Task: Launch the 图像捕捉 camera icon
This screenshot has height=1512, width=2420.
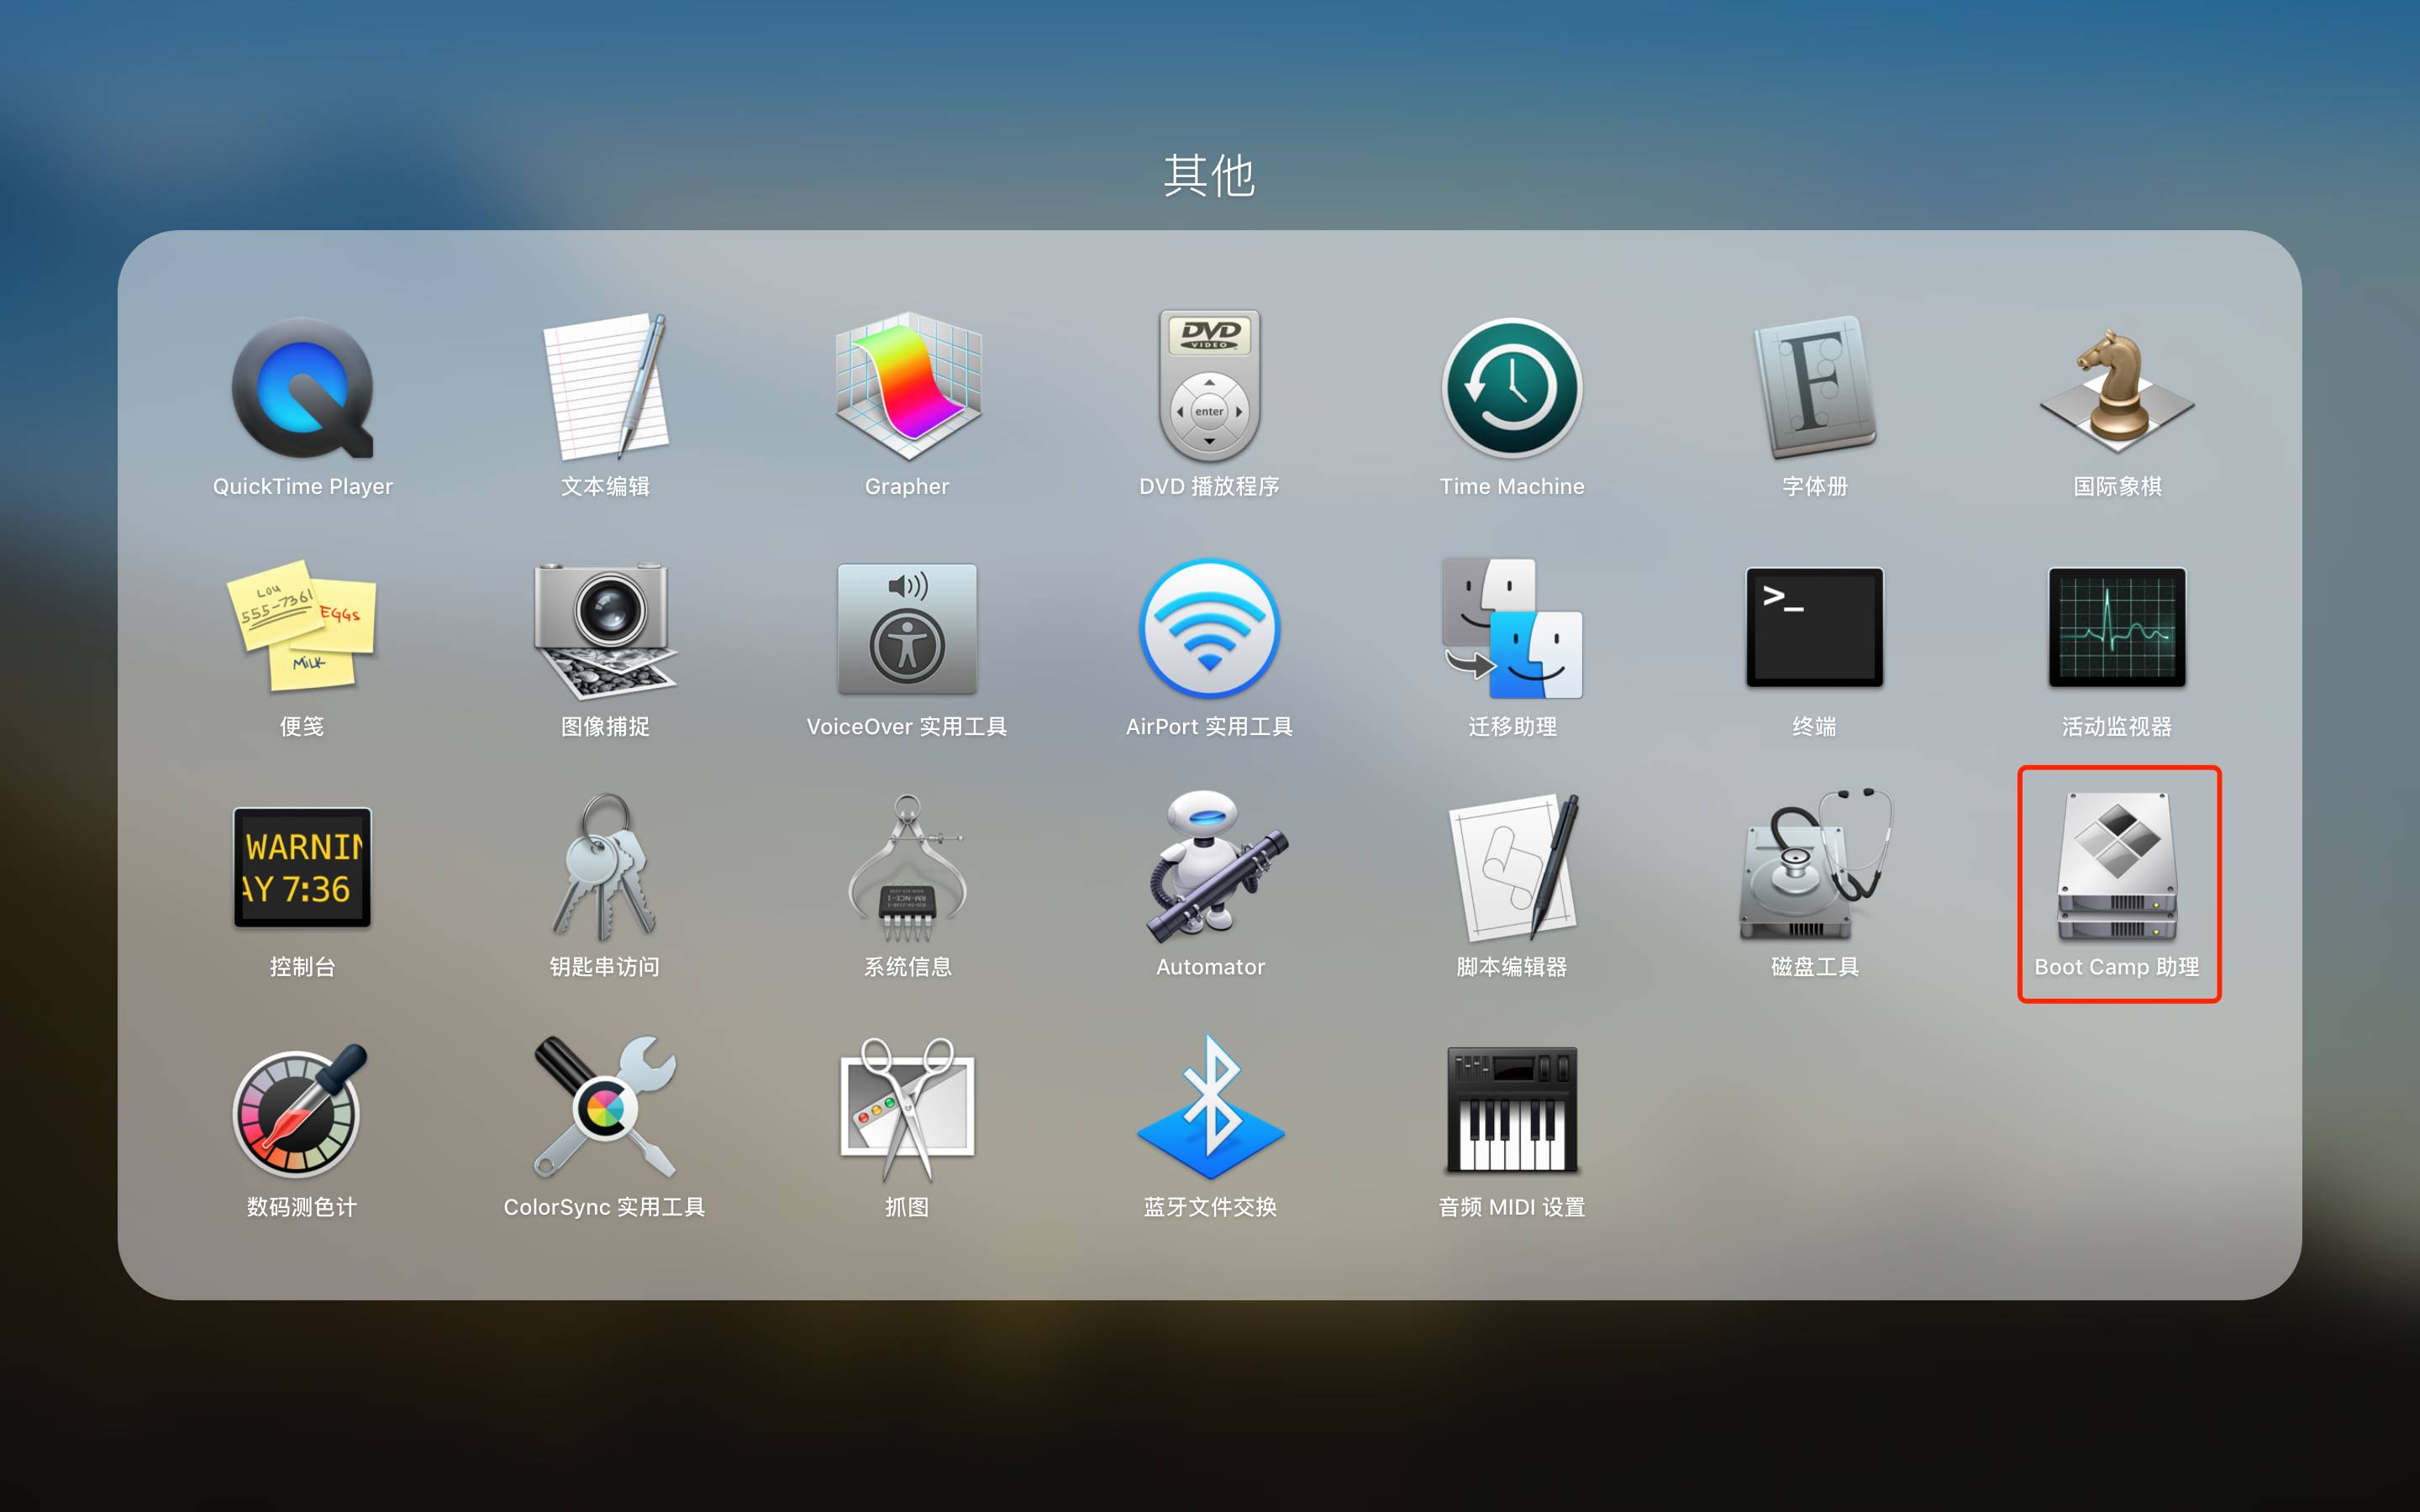Action: [605, 629]
